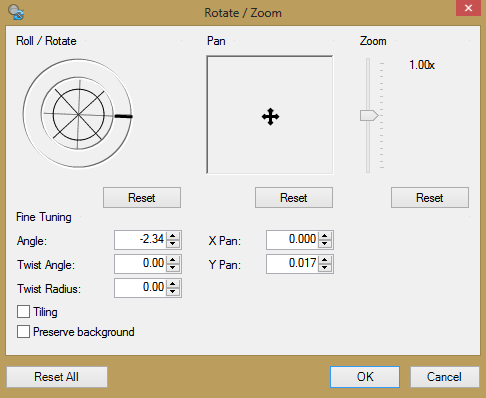Enable the Preserve background checkbox

[23, 332]
